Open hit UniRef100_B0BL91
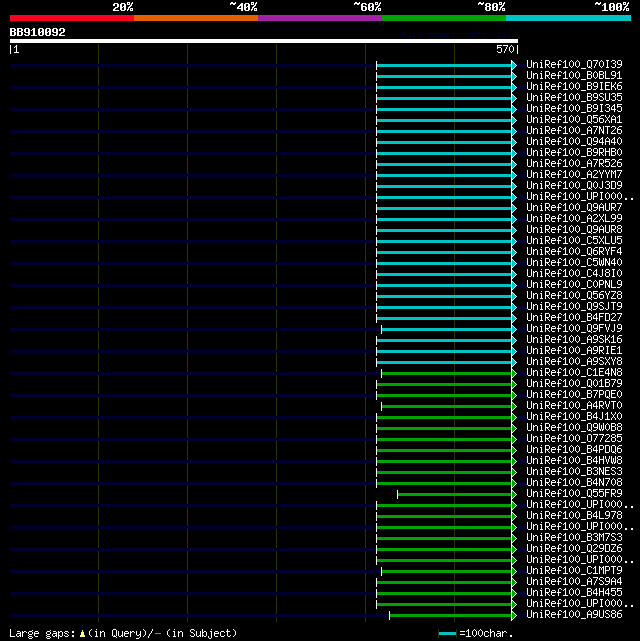 click(574, 75)
